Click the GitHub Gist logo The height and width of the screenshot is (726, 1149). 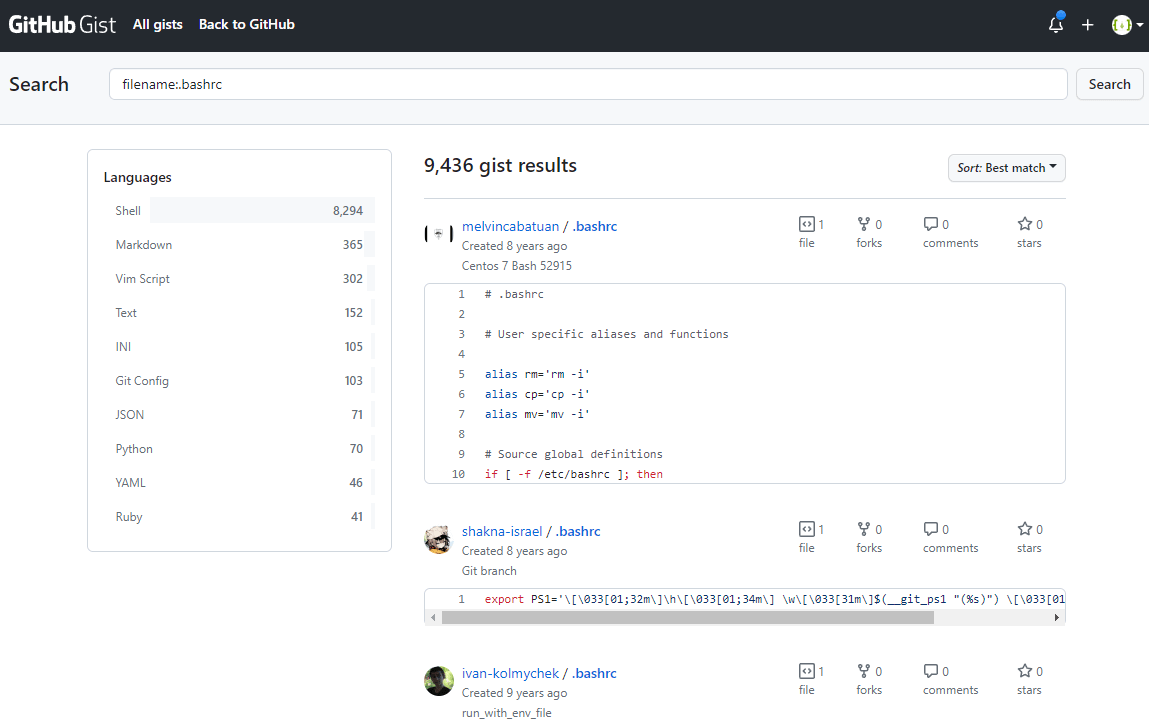62,25
